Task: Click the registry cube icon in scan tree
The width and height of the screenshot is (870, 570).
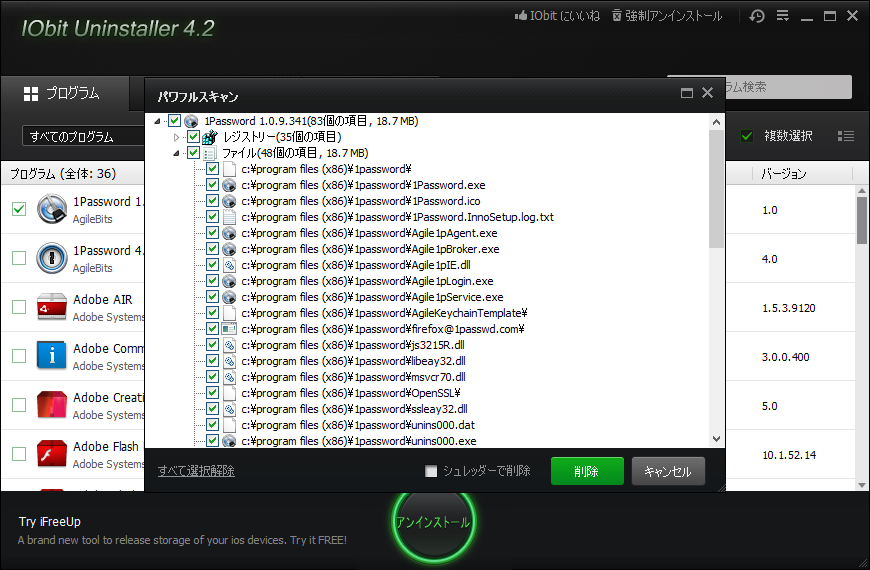Action: click(210, 137)
